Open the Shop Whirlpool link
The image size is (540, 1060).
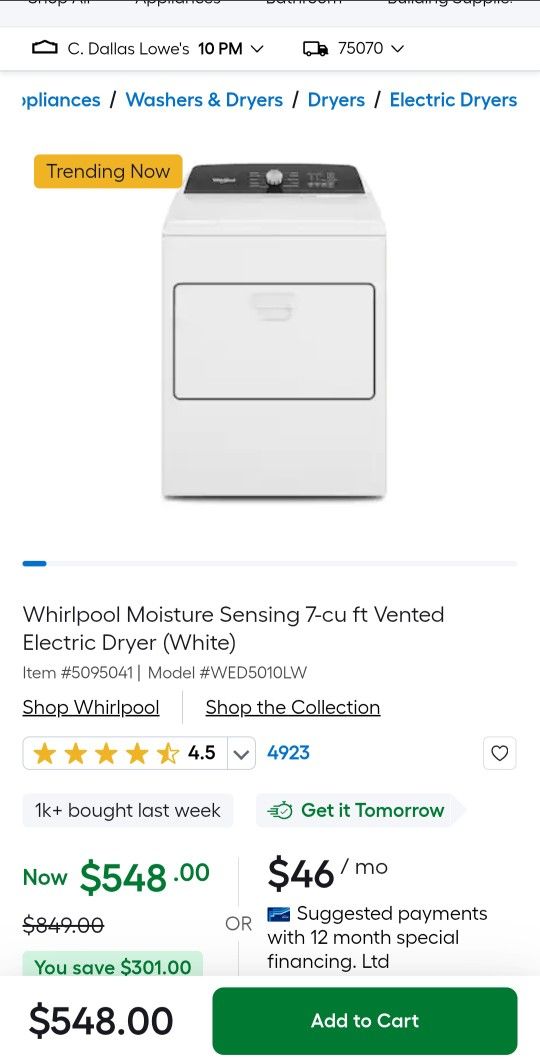point(91,708)
